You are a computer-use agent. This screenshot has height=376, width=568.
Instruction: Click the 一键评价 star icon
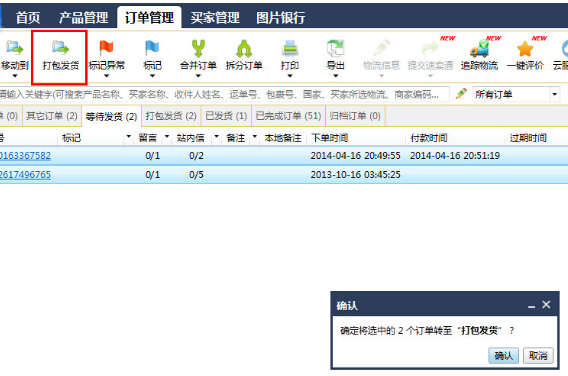tap(525, 49)
